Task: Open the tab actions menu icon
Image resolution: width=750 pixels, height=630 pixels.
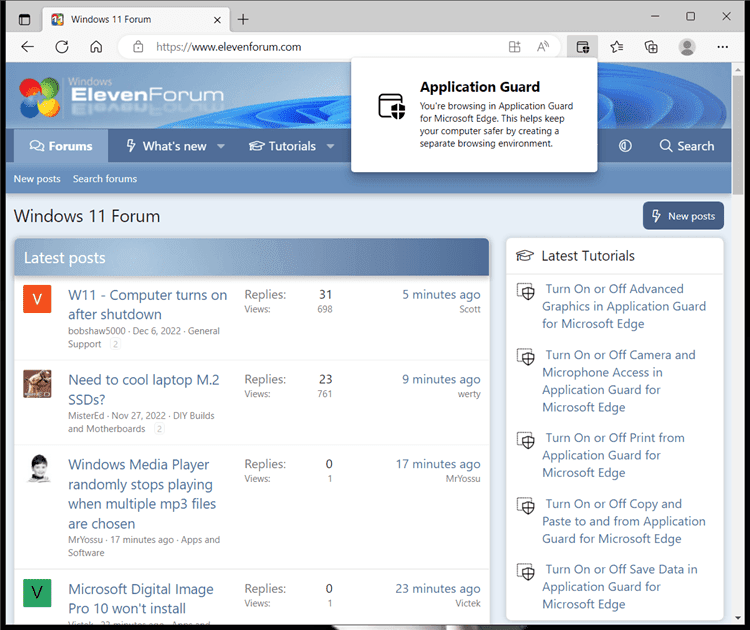Action: pyautogui.click(x=24, y=20)
